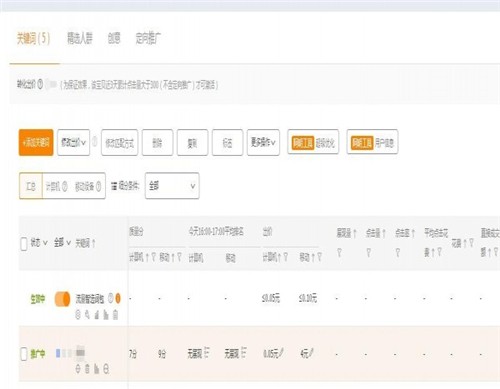The height and width of the screenshot is (389, 500).
Task: Click the help icon next to 计算机 segment
Action: pyautogui.click(x=65, y=186)
